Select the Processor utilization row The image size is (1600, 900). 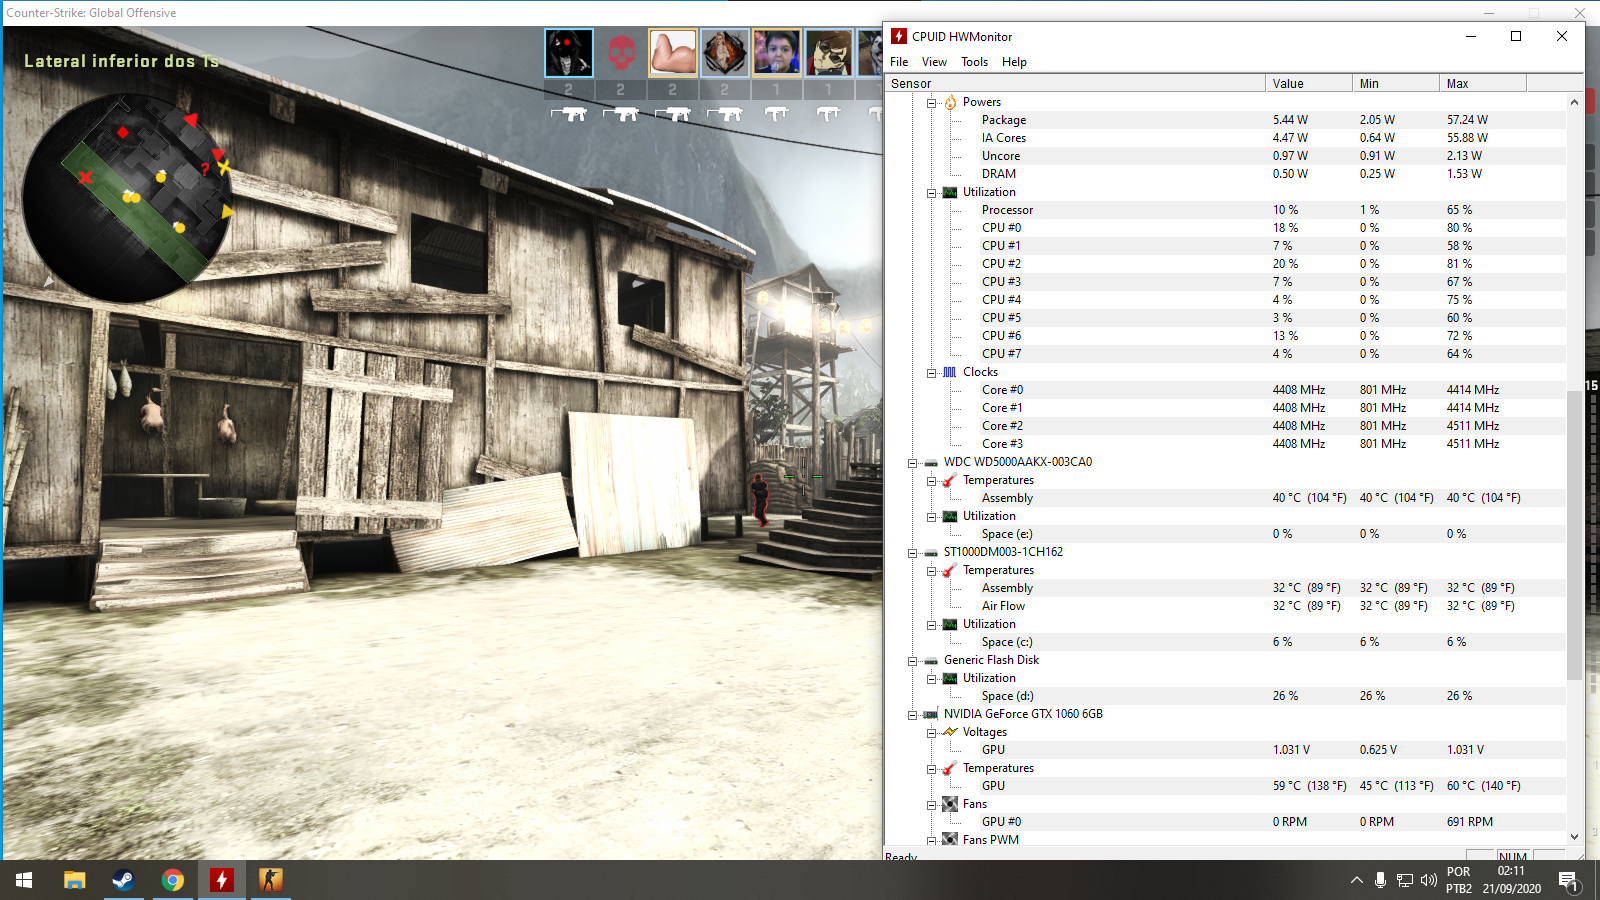click(x=1226, y=210)
